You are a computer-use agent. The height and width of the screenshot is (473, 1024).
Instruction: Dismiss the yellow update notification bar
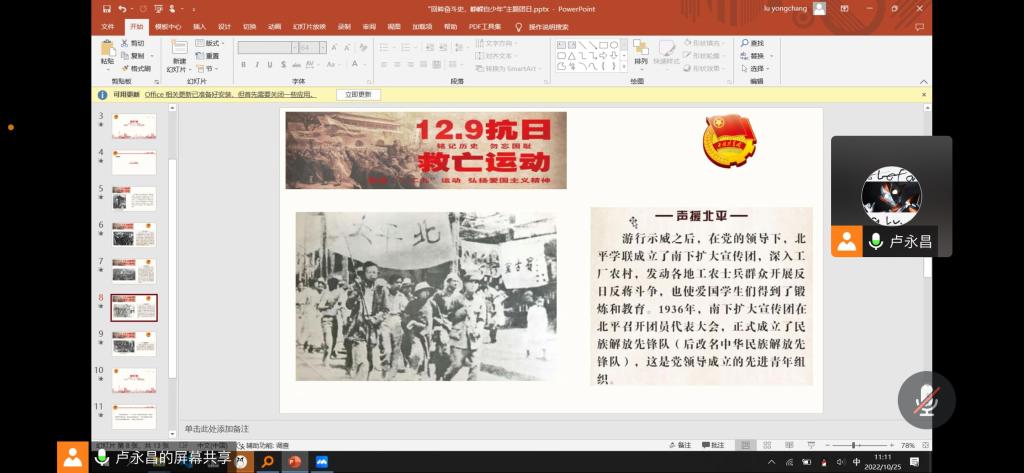(923, 95)
